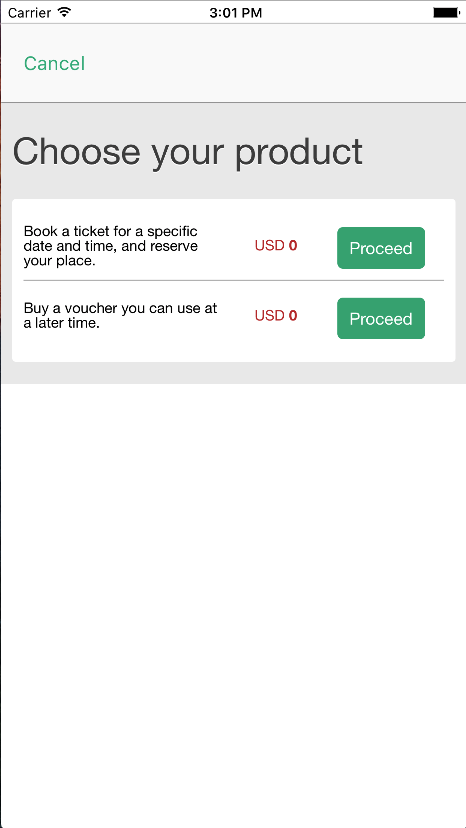This screenshot has width=466, height=828.
Task: Tap the Cancel link in navigation bar
Action: point(54,63)
